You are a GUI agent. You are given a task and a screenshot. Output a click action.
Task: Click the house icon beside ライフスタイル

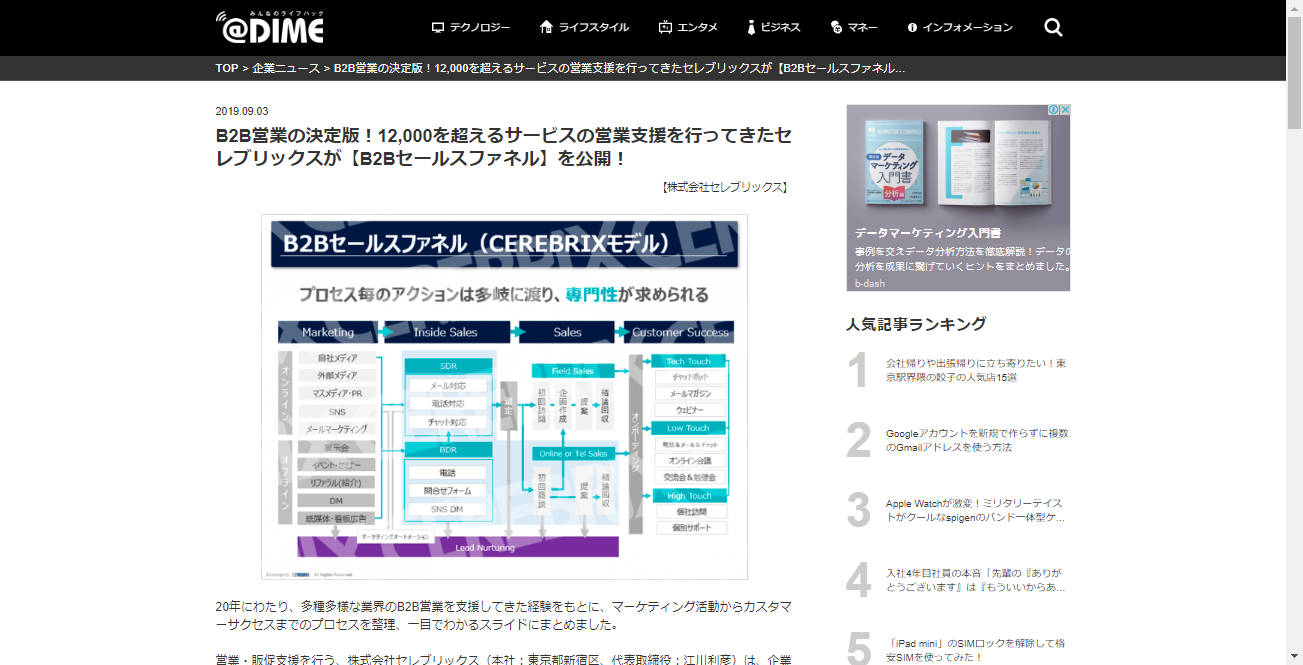click(546, 27)
